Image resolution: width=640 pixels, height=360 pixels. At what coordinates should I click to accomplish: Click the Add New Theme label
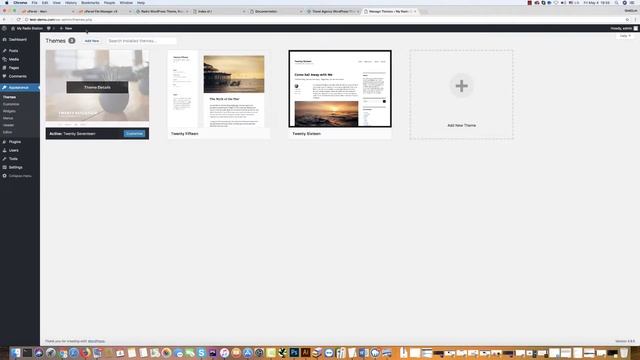point(462,125)
